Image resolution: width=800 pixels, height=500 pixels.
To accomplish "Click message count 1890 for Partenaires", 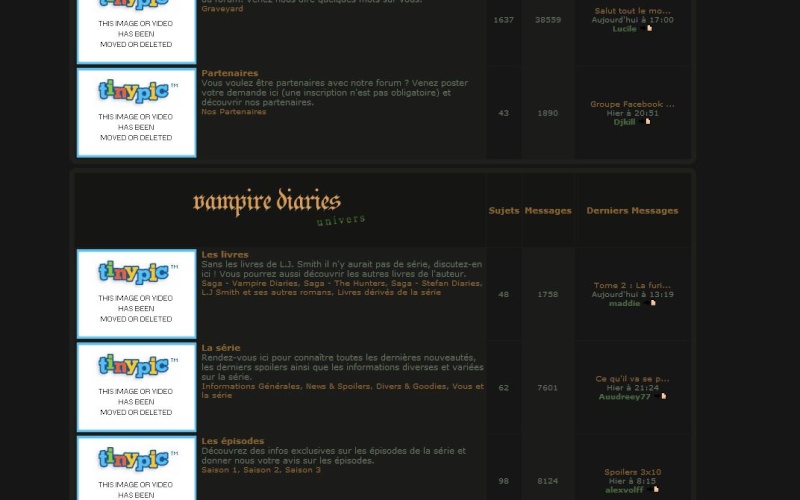I will tap(548, 113).
